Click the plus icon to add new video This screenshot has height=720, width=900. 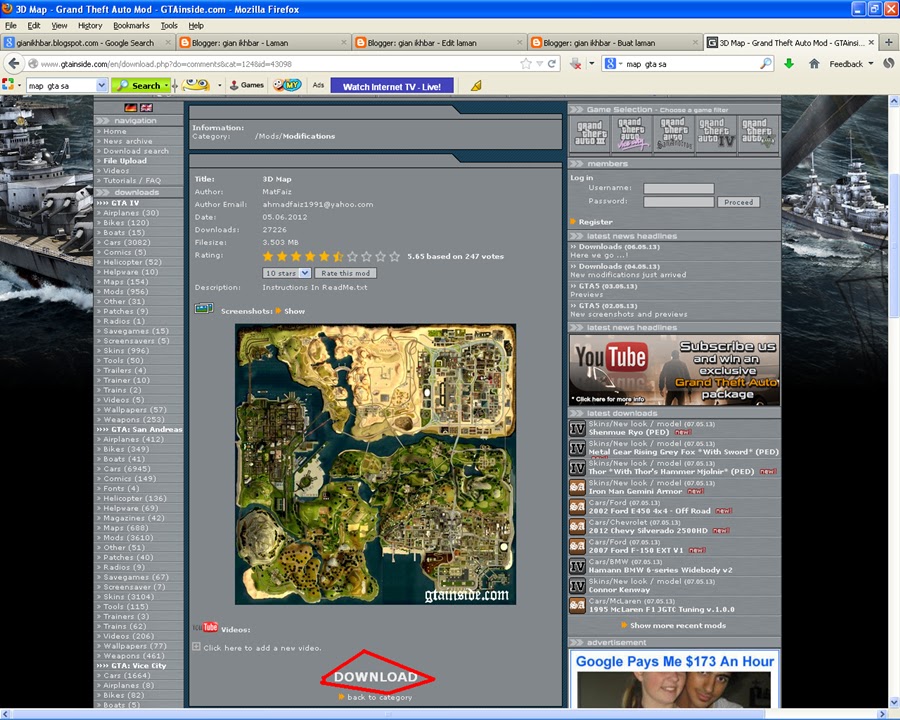[196, 647]
